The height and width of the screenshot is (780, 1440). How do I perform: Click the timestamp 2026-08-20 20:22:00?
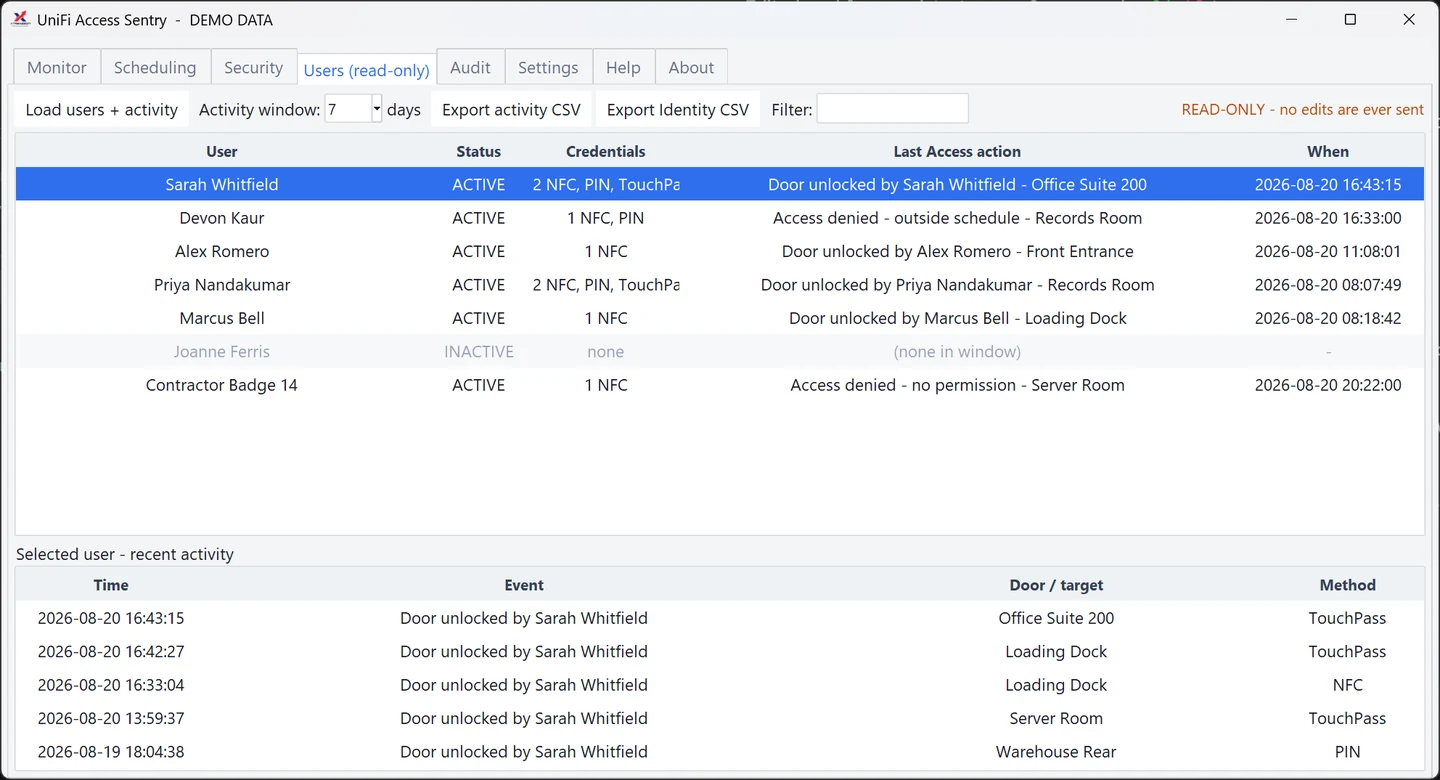(x=1328, y=385)
